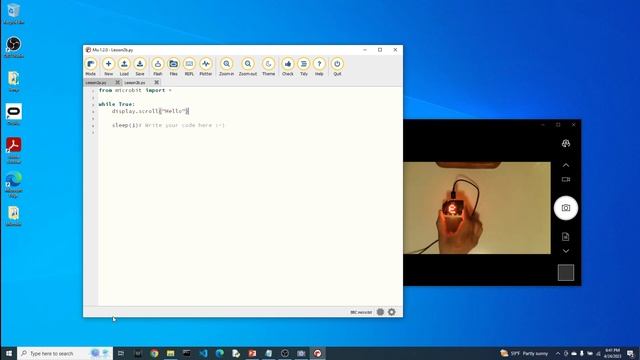
Task: Close the first editor tab
Action: click(x=118, y=82)
